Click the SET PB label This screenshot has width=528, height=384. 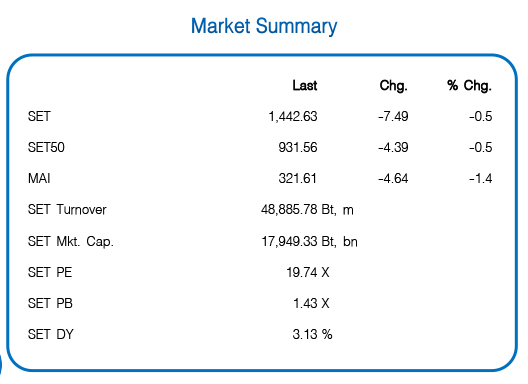pyautogui.click(x=50, y=303)
